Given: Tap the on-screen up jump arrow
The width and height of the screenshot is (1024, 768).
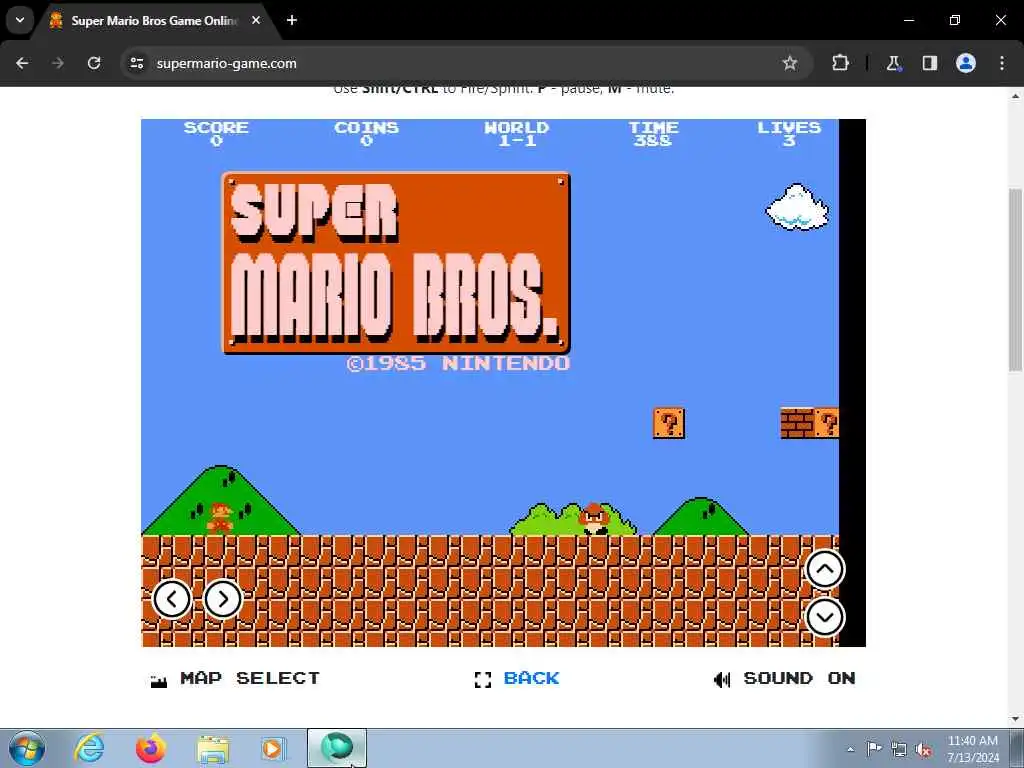Looking at the screenshot, I should (825, 569).
